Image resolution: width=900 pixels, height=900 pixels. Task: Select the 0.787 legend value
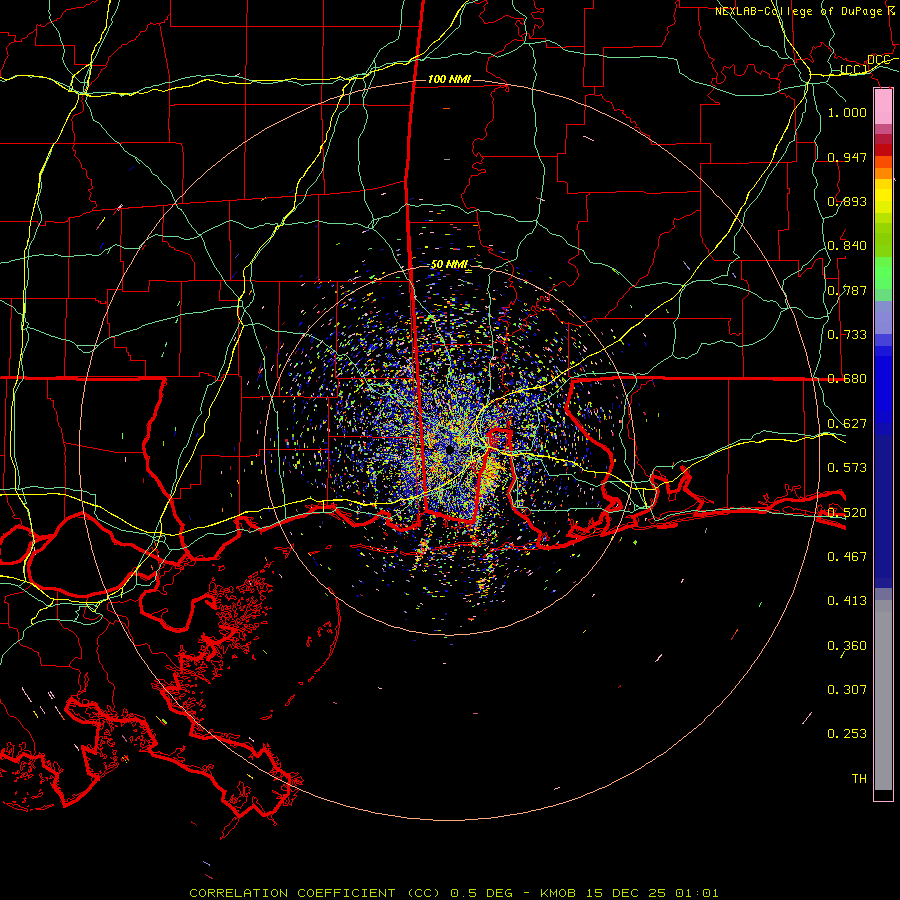[x=847, y=290]
